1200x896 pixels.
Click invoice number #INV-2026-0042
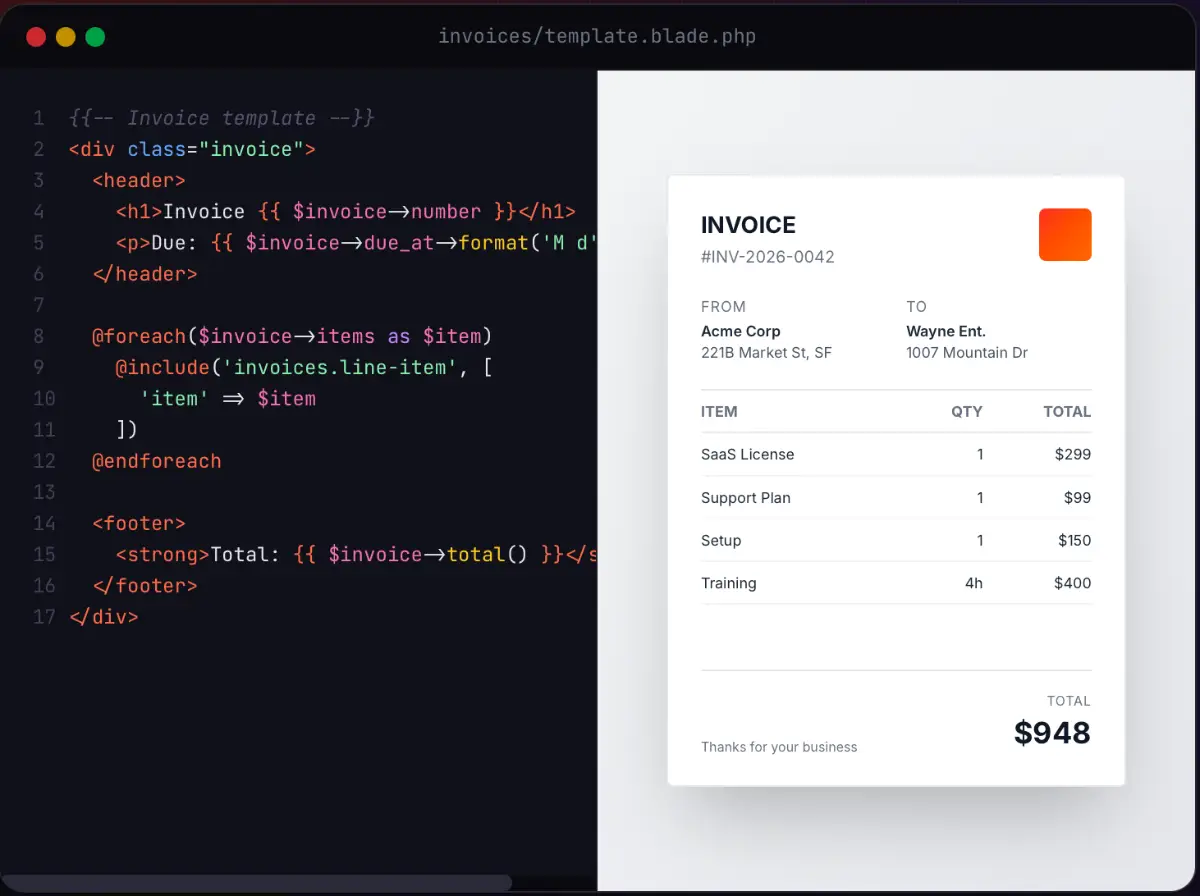768,257
